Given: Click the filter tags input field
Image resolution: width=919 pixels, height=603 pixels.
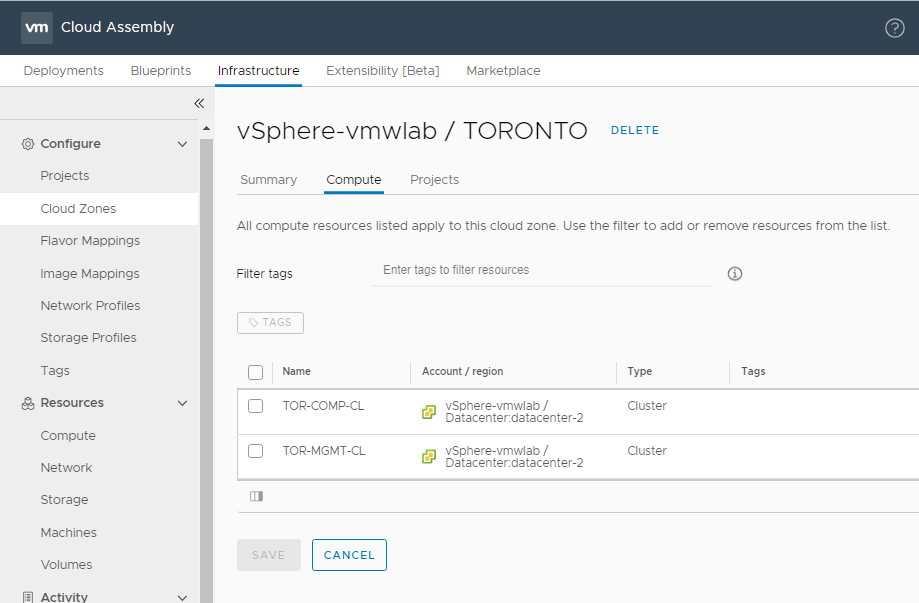Looking at the screenshot, I should [x=541, y=270].
